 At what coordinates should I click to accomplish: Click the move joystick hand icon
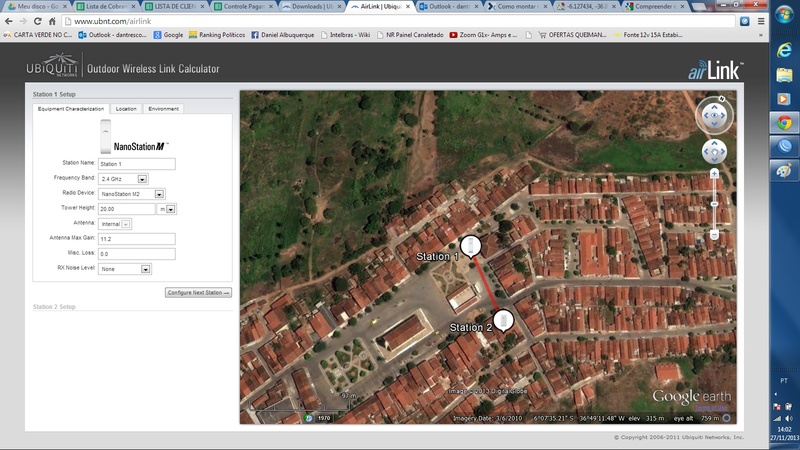tap(714, 152)
